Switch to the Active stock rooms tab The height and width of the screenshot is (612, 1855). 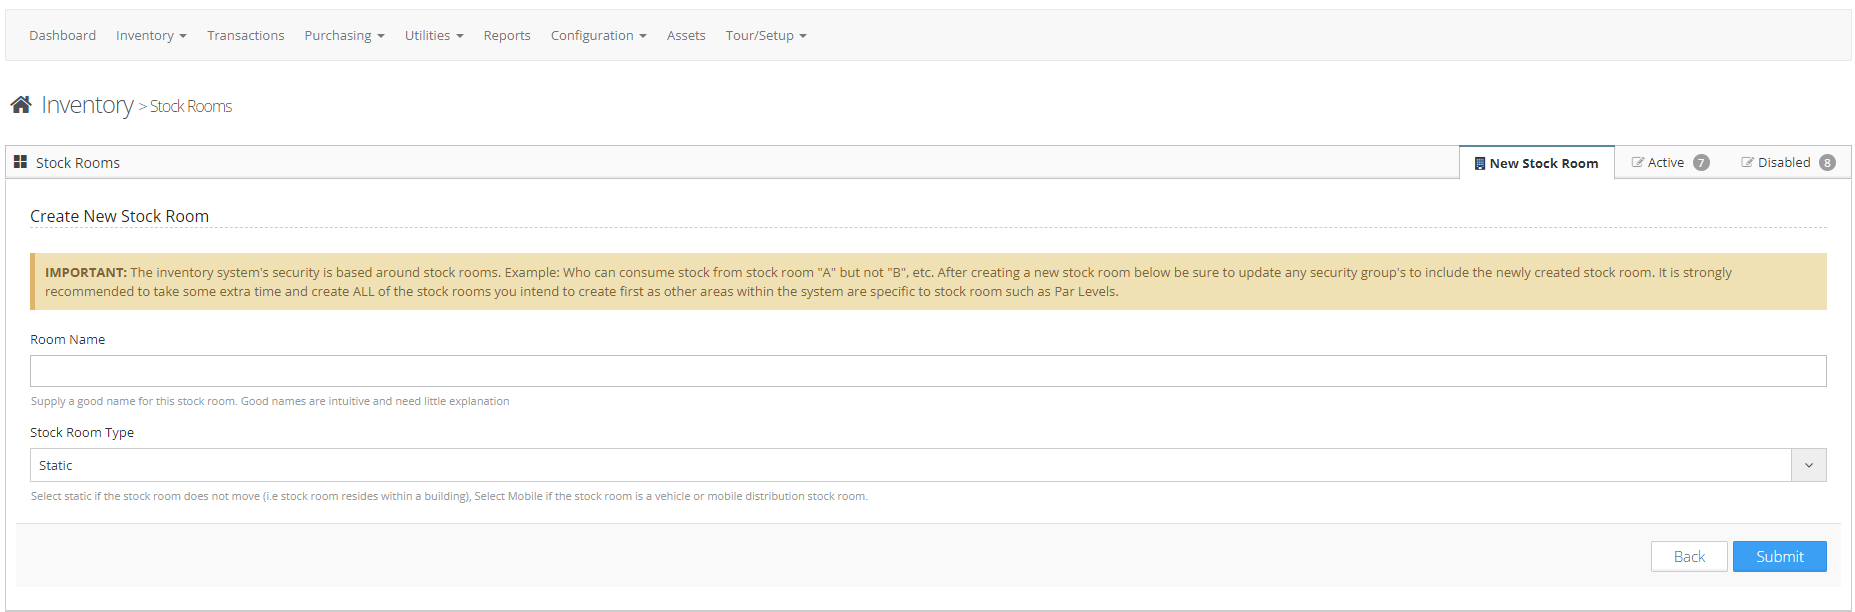[1665, 163]
